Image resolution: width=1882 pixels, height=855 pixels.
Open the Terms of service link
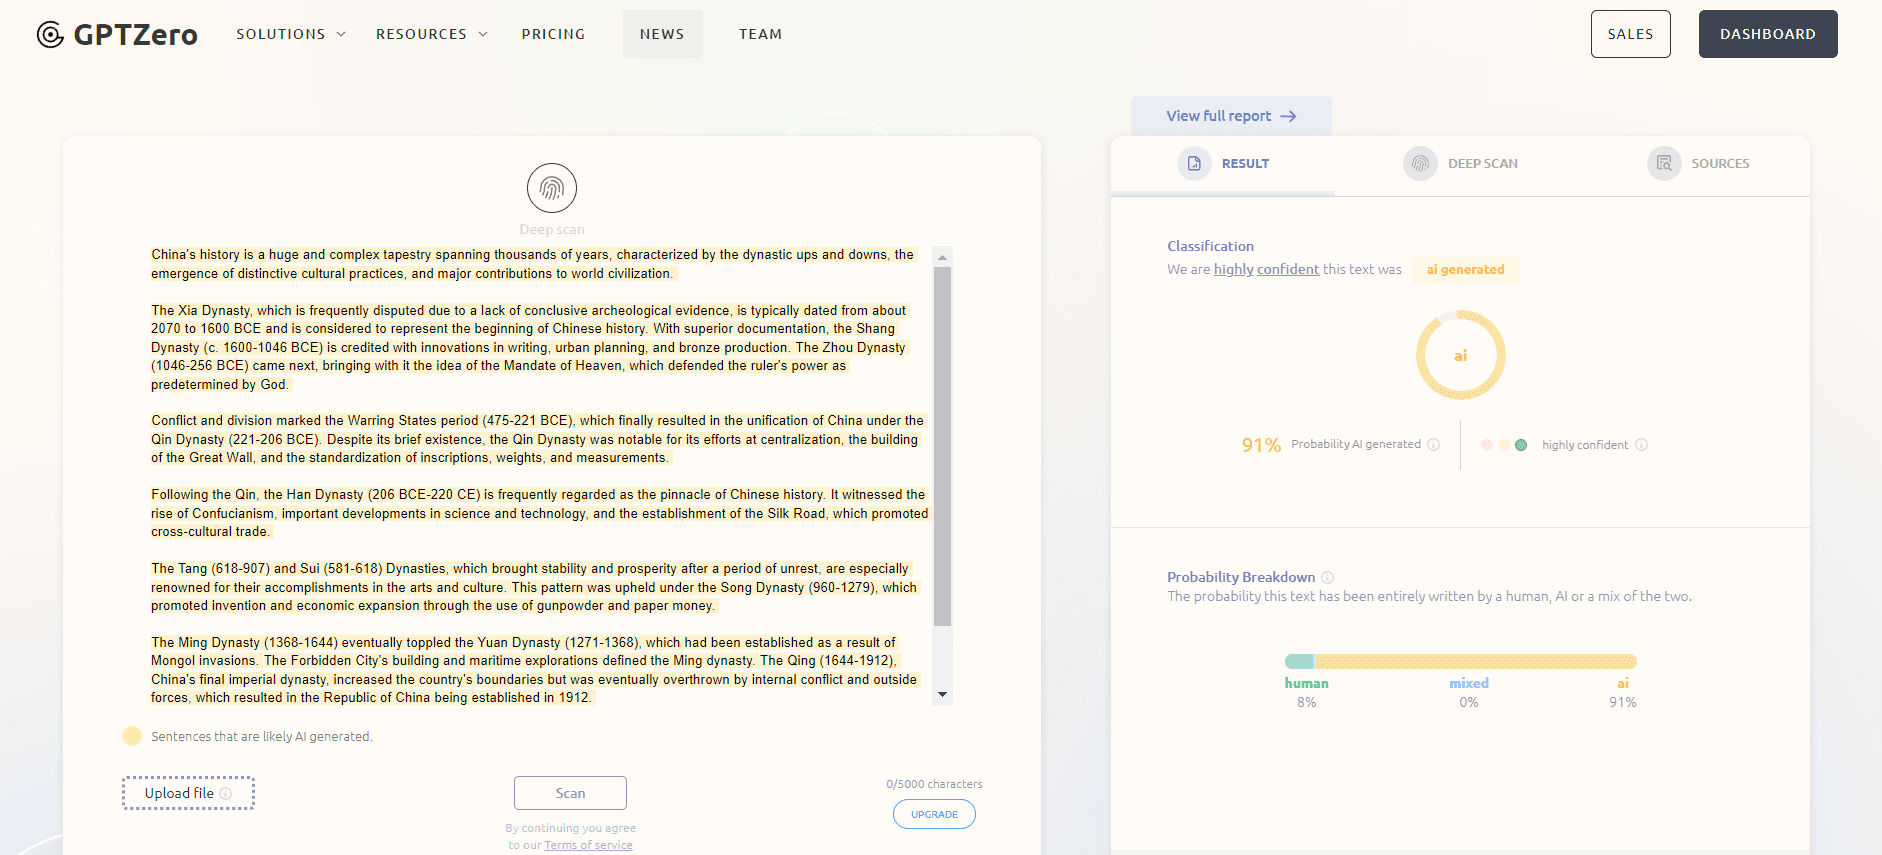[588, 845]
